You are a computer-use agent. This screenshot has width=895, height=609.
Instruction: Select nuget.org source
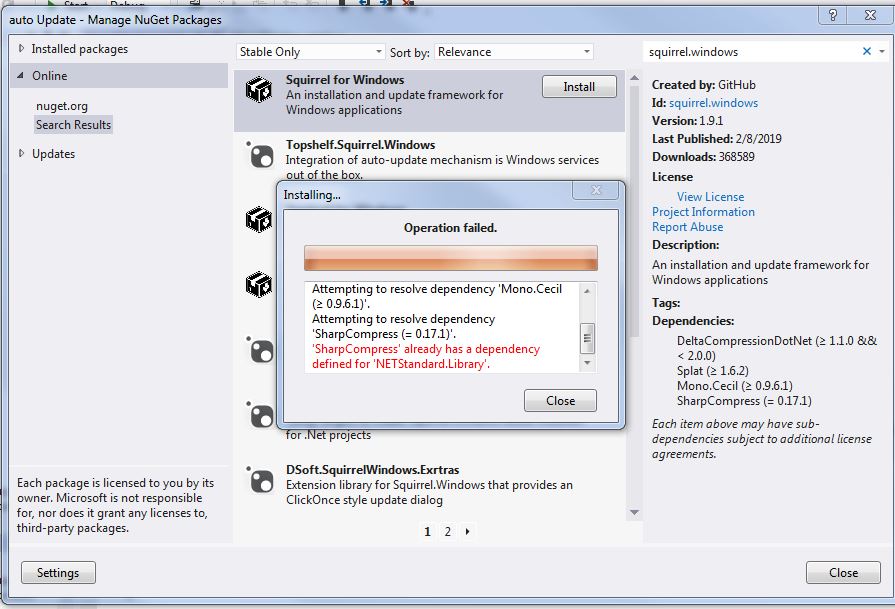[x=62, y=106]
